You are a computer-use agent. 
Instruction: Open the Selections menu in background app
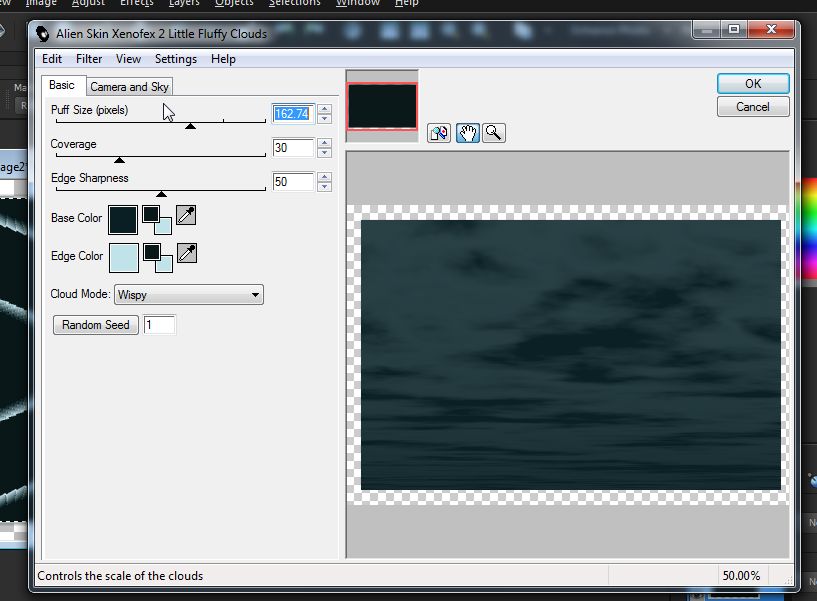(x=294, y=3)
